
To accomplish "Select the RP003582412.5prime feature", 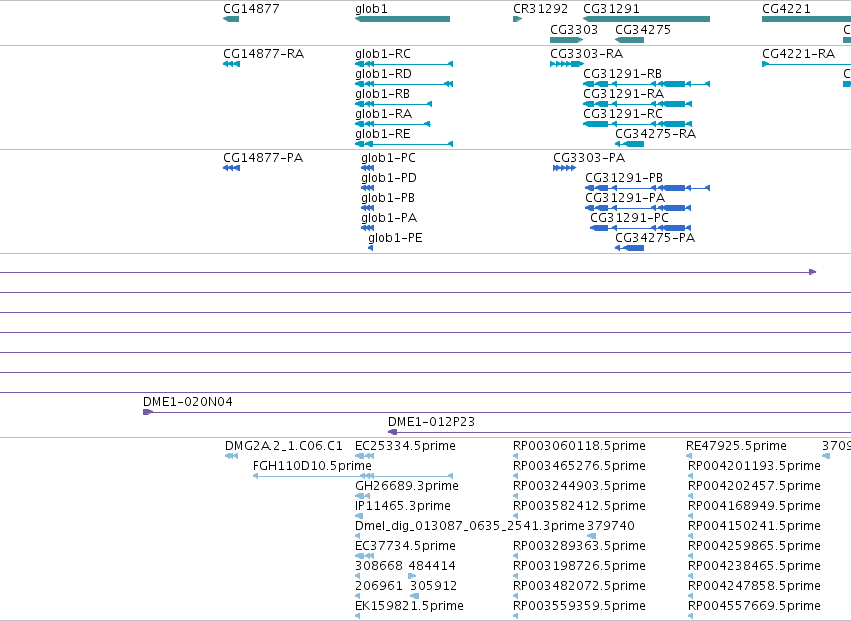I will click(516, 516).
